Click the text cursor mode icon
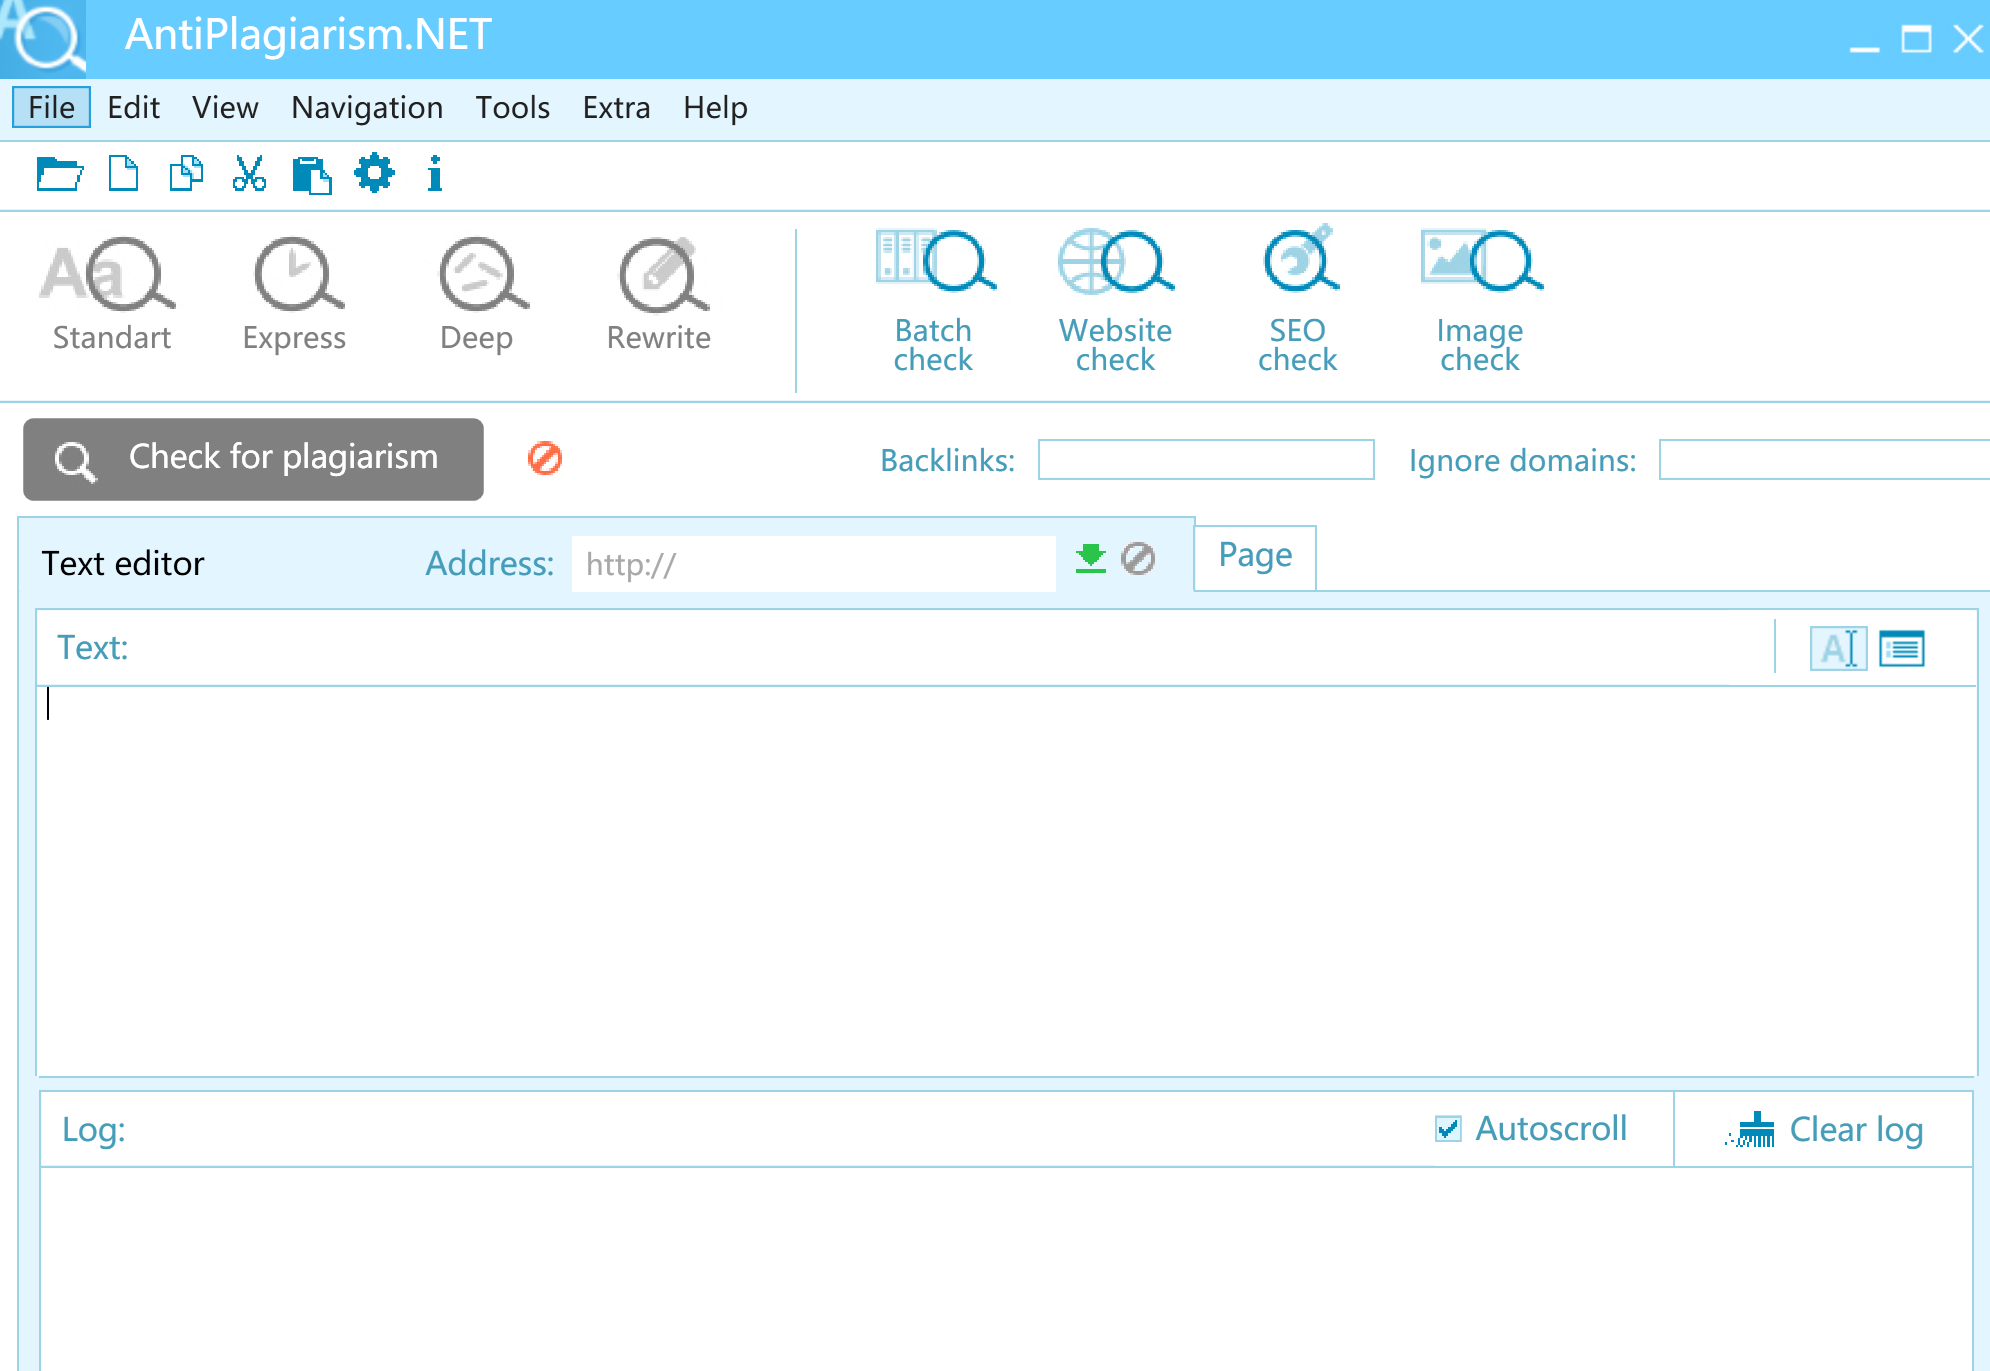This screenshot has width=1990, height=1371. [1838, 648]
